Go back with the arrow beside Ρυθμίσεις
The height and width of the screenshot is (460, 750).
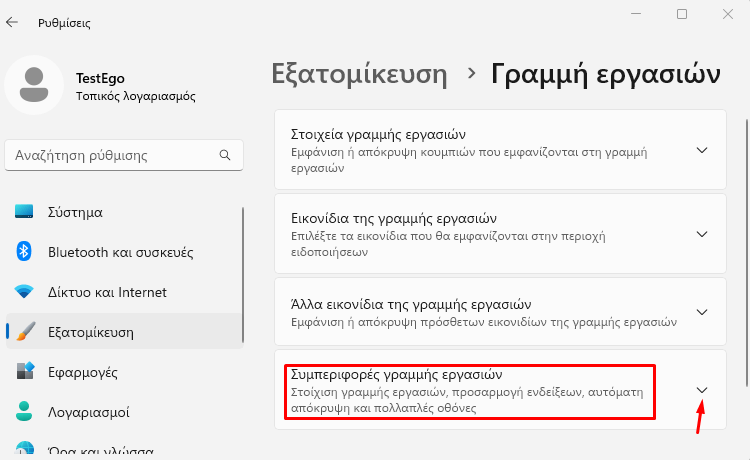pyautogui.click(x=12, y=22)
